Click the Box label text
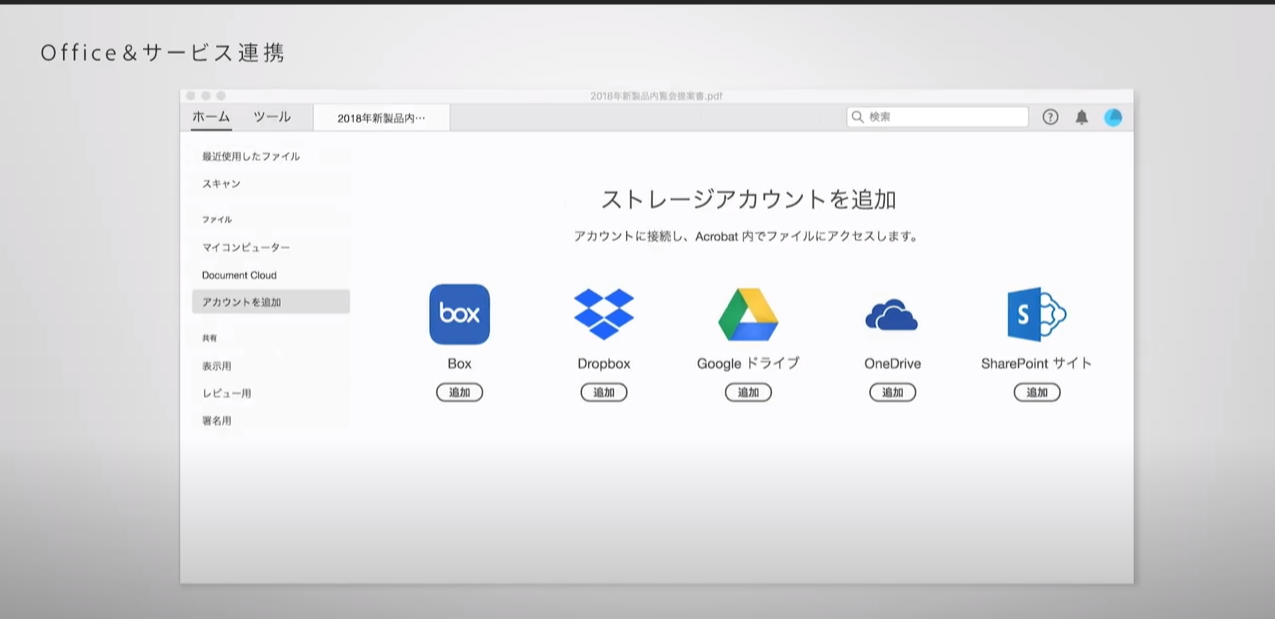This screenshot has width=1275, height=619. [x=459, y=364]
